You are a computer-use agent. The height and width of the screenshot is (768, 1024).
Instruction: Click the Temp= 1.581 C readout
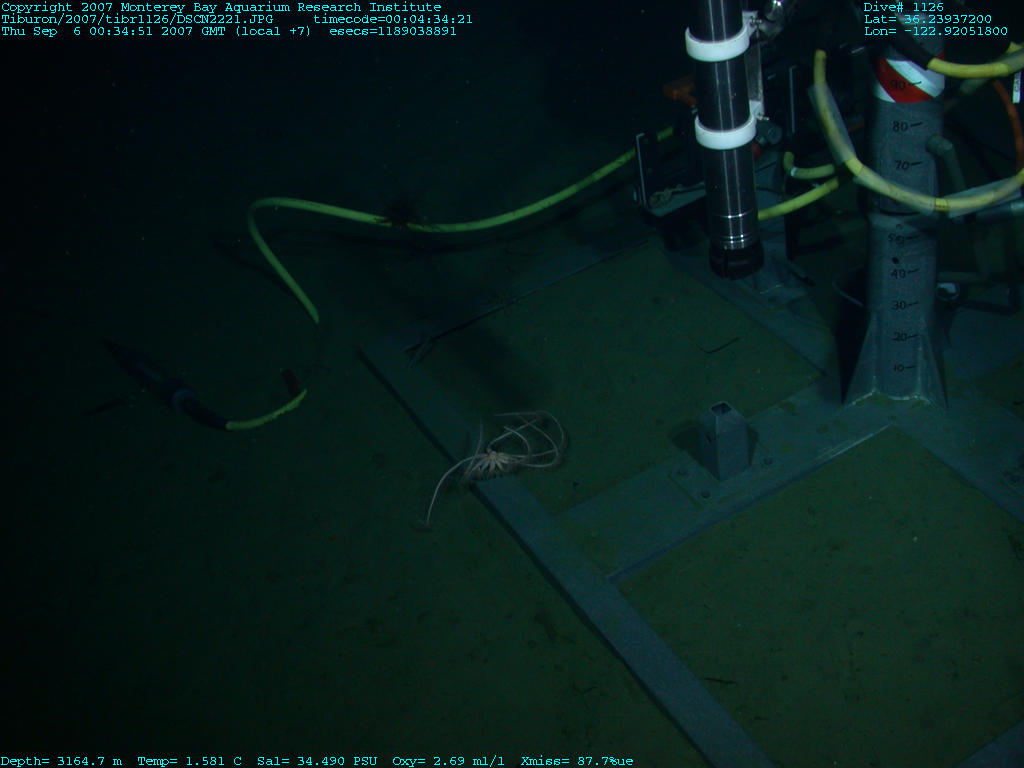[189, 761]
